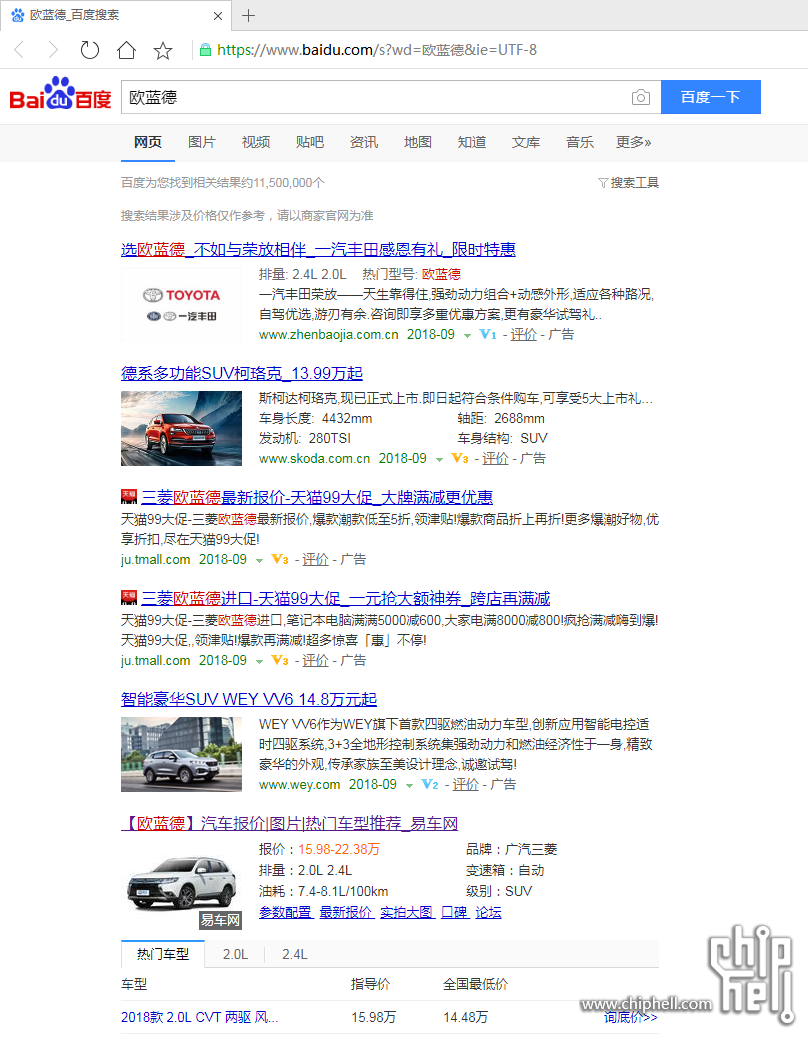The height and width of the screenshot is (1039, 808).
Task: Click the V3 badge on skoda.com.cn result
Action: 459,459
